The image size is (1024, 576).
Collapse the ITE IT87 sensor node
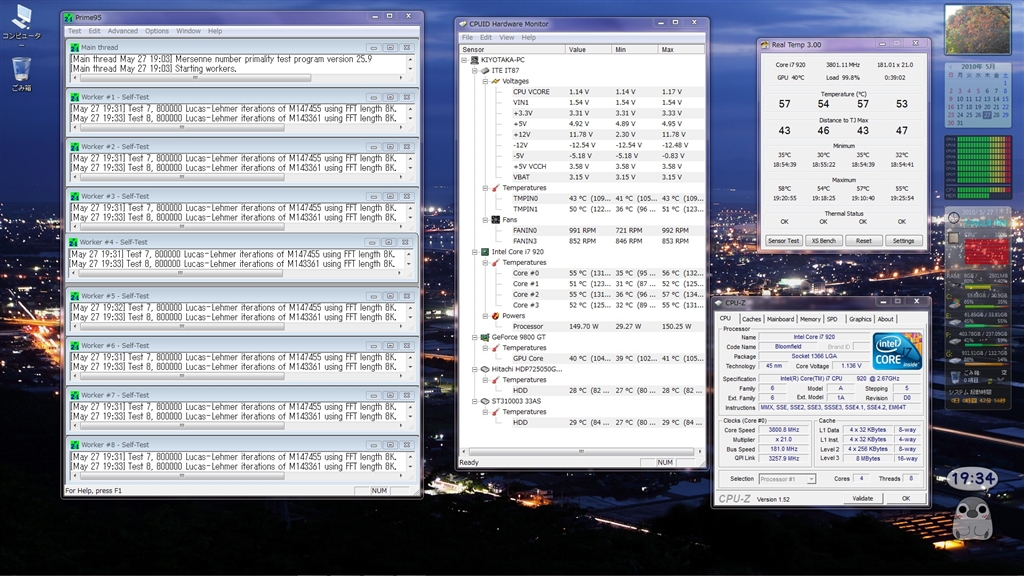[475, 71]
